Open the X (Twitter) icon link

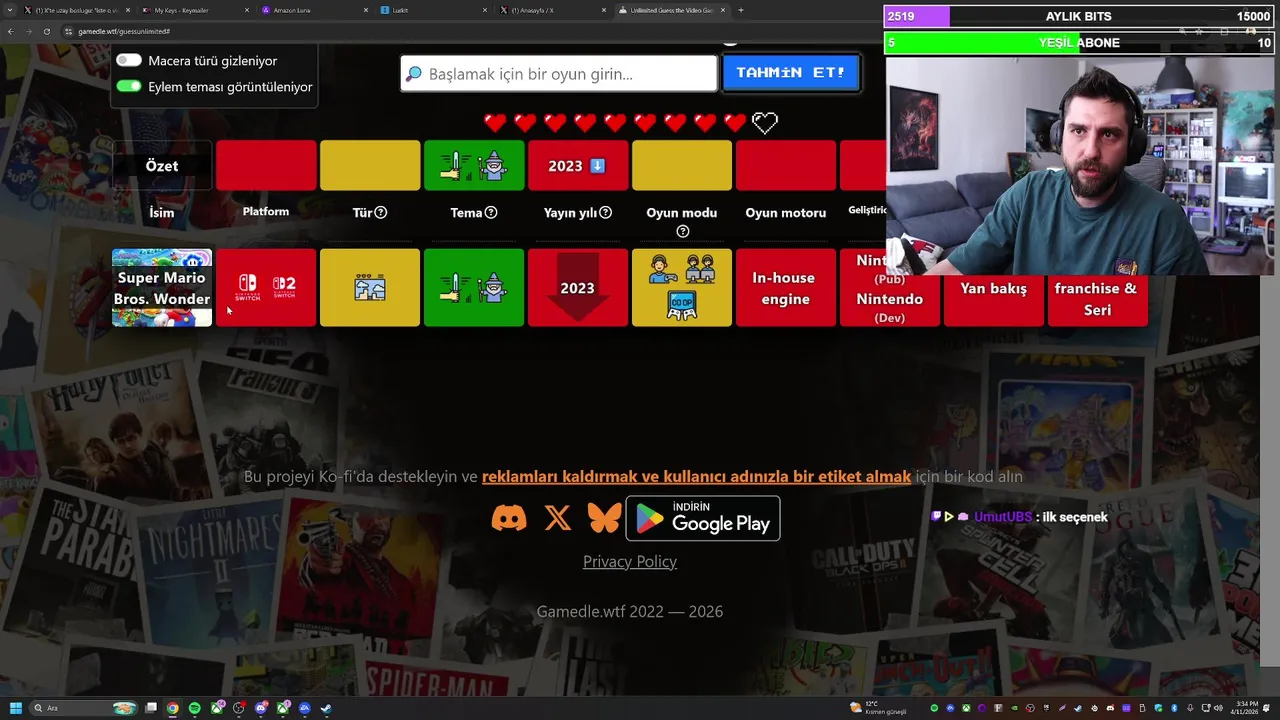tap(558, 518)
